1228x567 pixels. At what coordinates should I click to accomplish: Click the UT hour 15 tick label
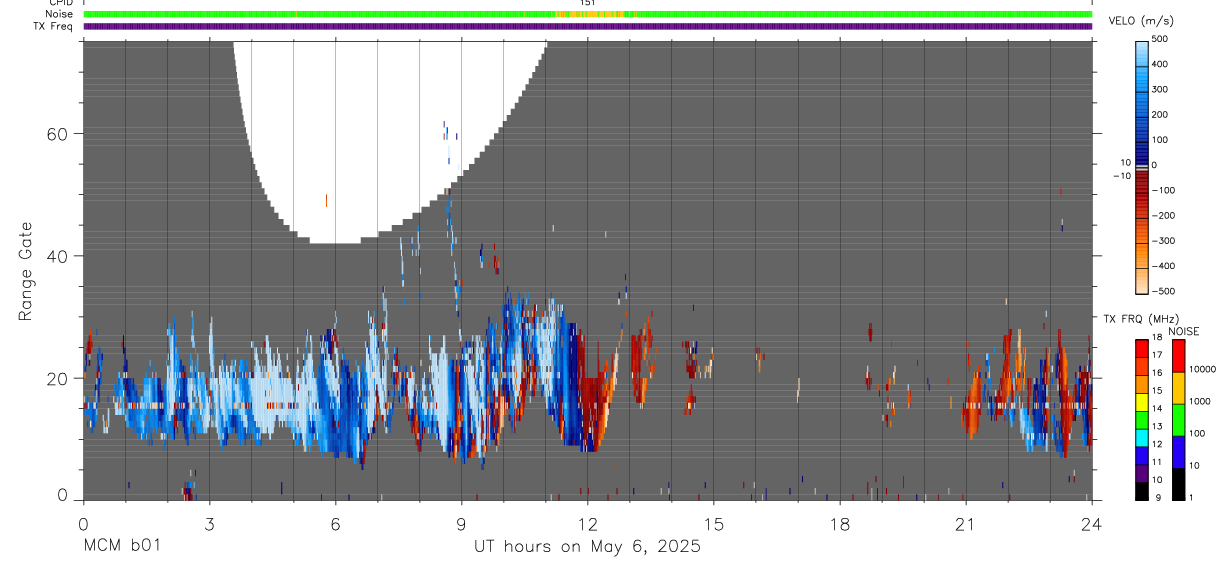coord(714,524)
